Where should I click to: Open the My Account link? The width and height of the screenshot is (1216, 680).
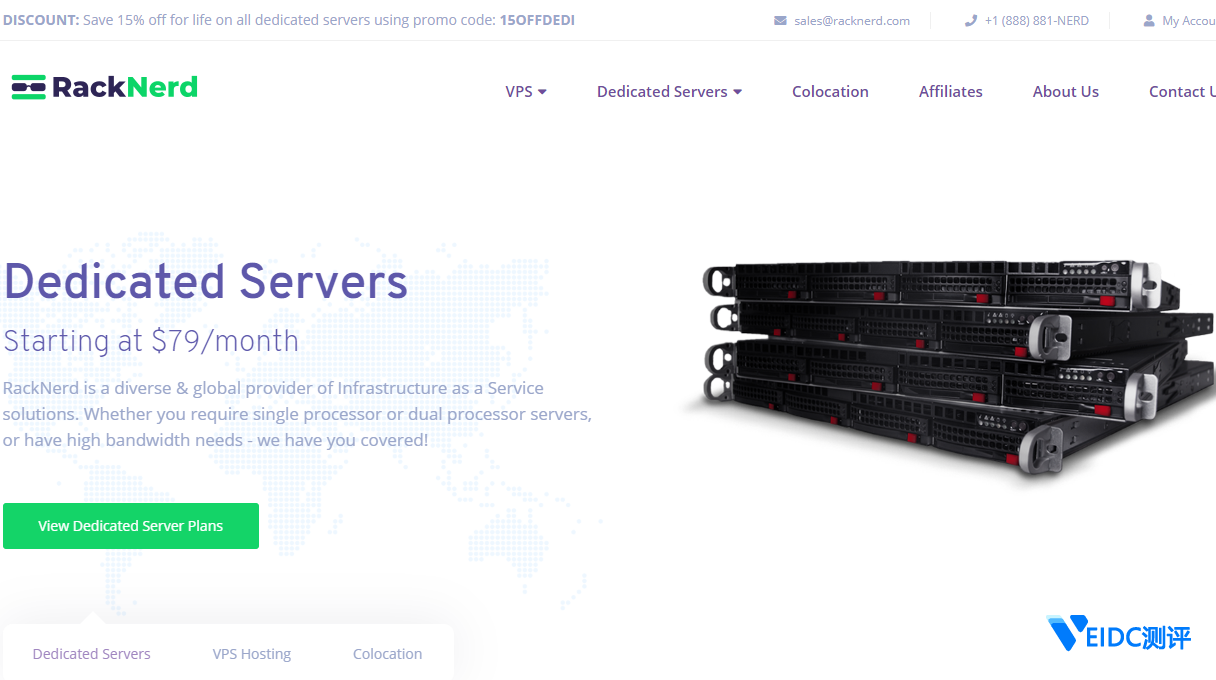tap(1188, 21)
